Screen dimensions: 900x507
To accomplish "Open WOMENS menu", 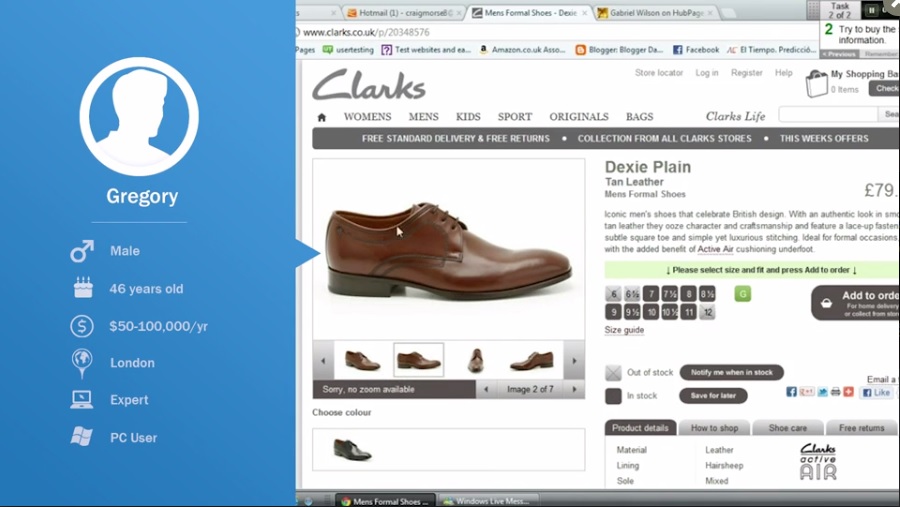I will [x=367, y=117].
